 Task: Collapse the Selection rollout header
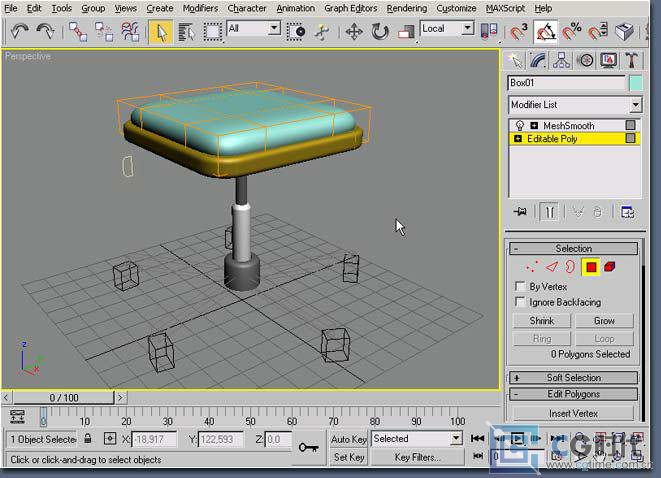573,248
